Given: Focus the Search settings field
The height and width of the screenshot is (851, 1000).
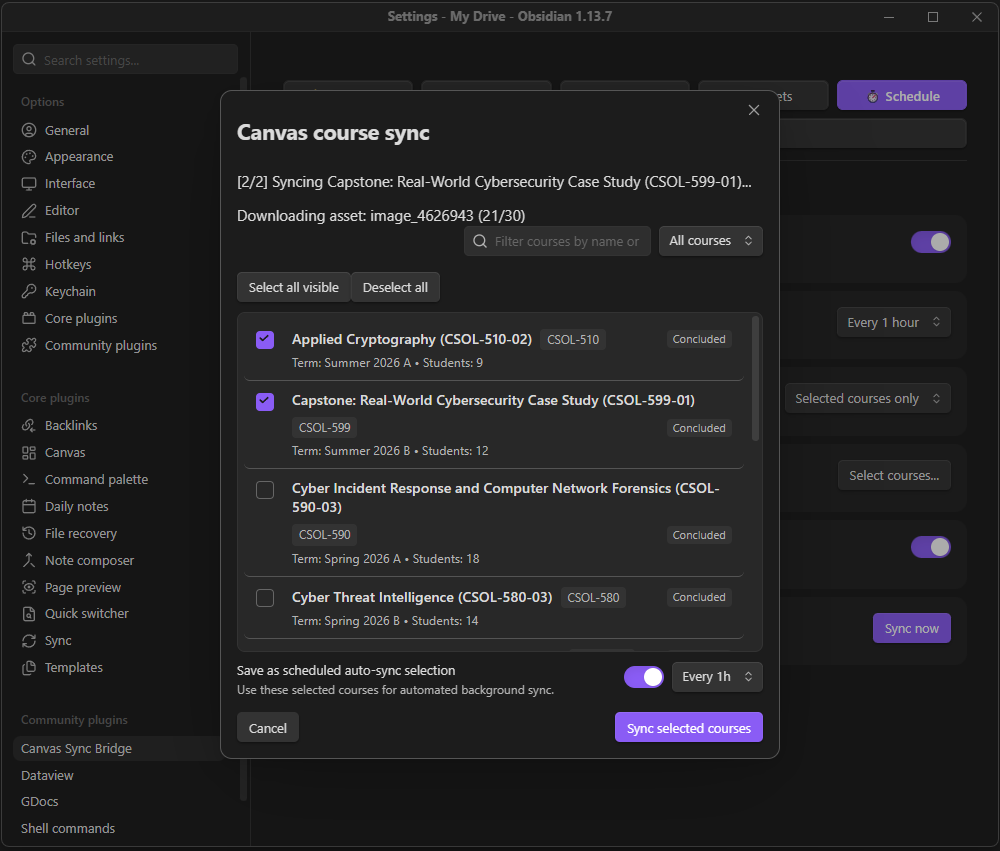Looking at the screenshot, I should click(x=125, y=59).
